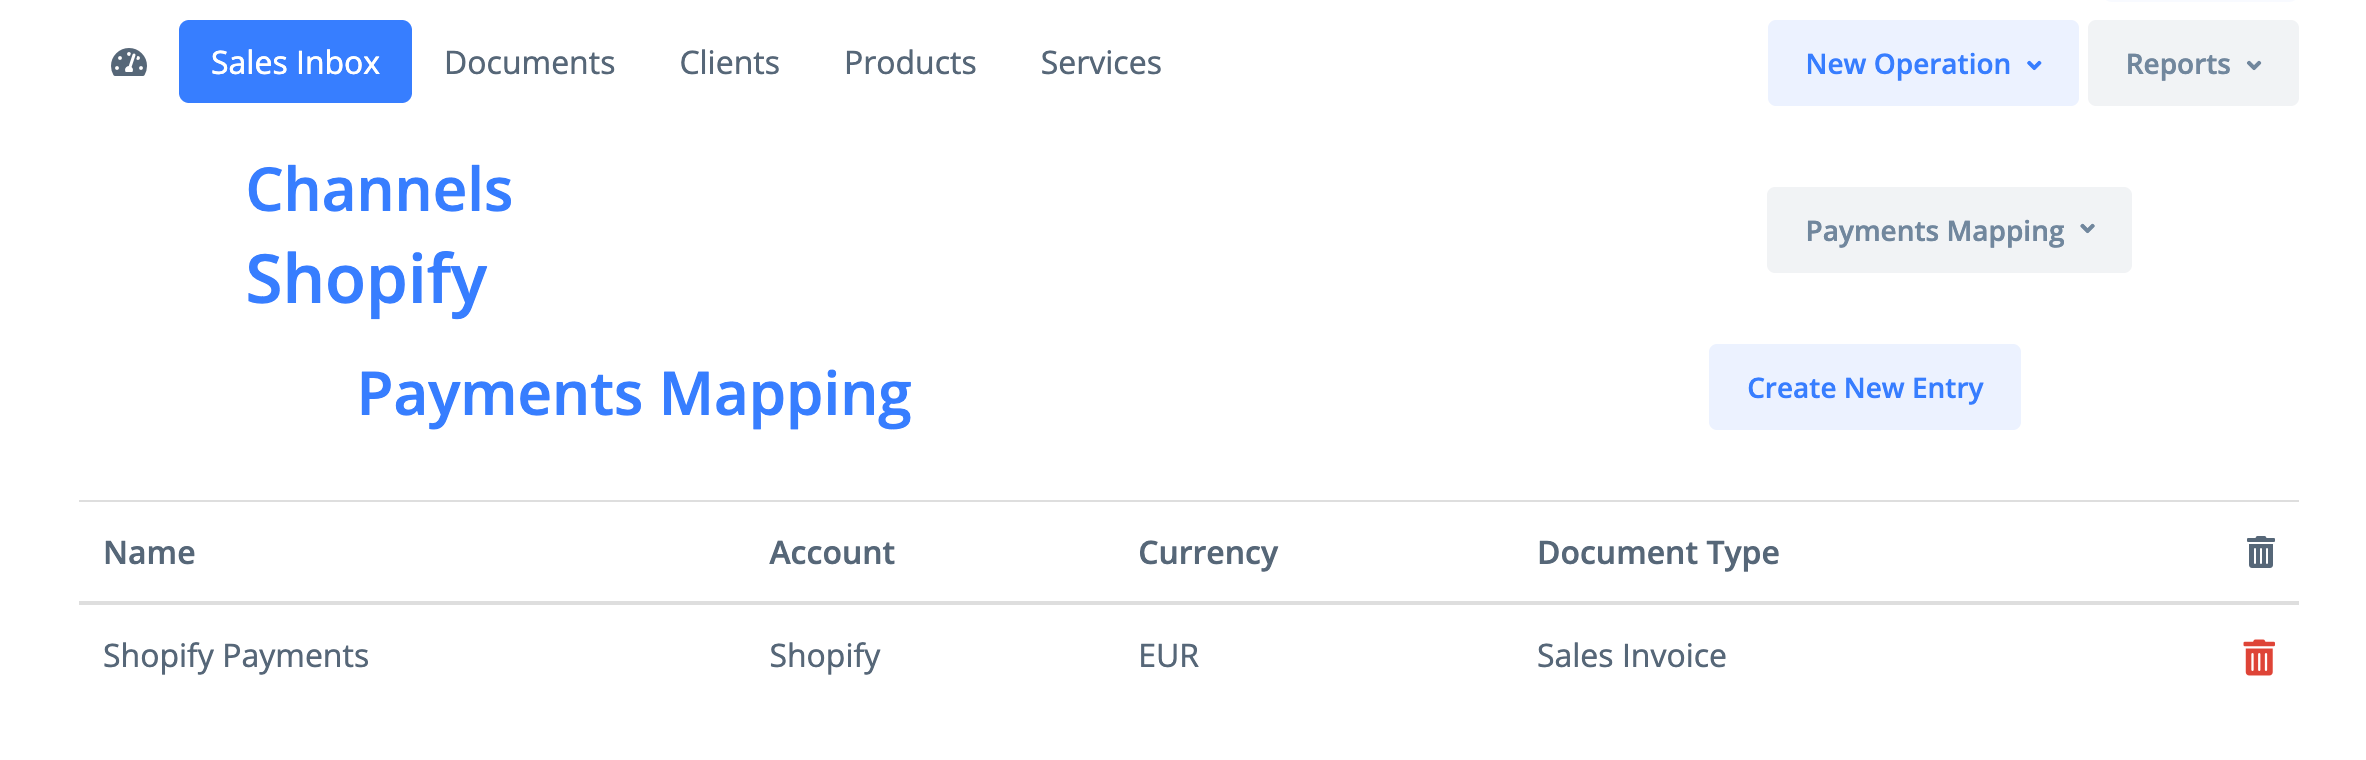Expand the New Operation dropdown
2366x760 pixels.
pos(1922,64)
